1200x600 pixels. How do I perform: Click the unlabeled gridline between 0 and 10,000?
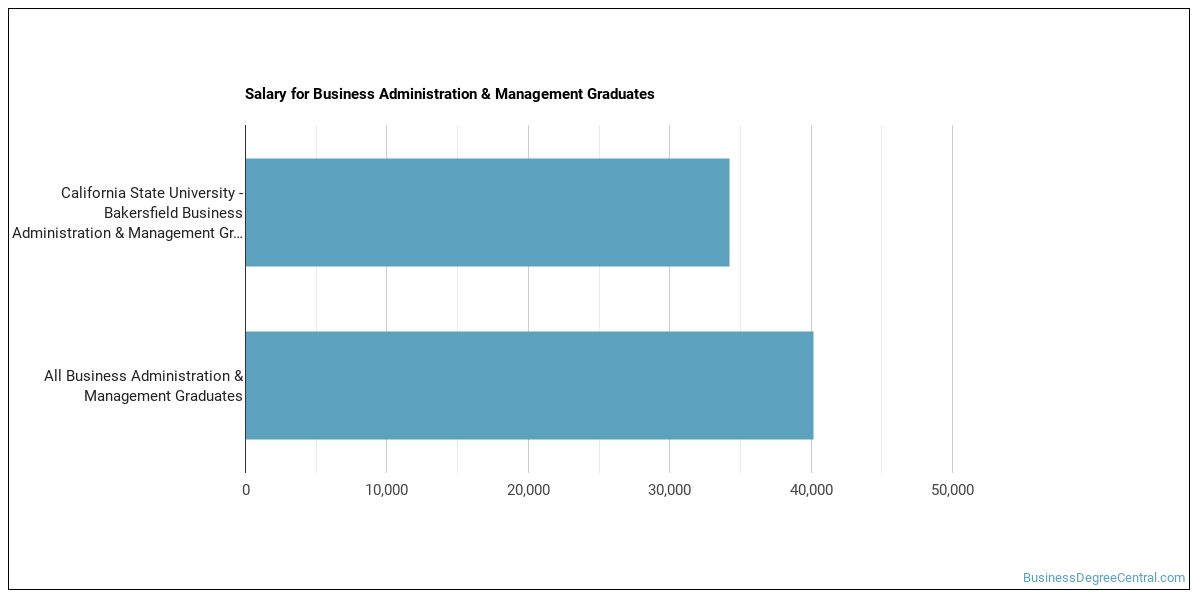pyautogui.click(x=316, y=298)
